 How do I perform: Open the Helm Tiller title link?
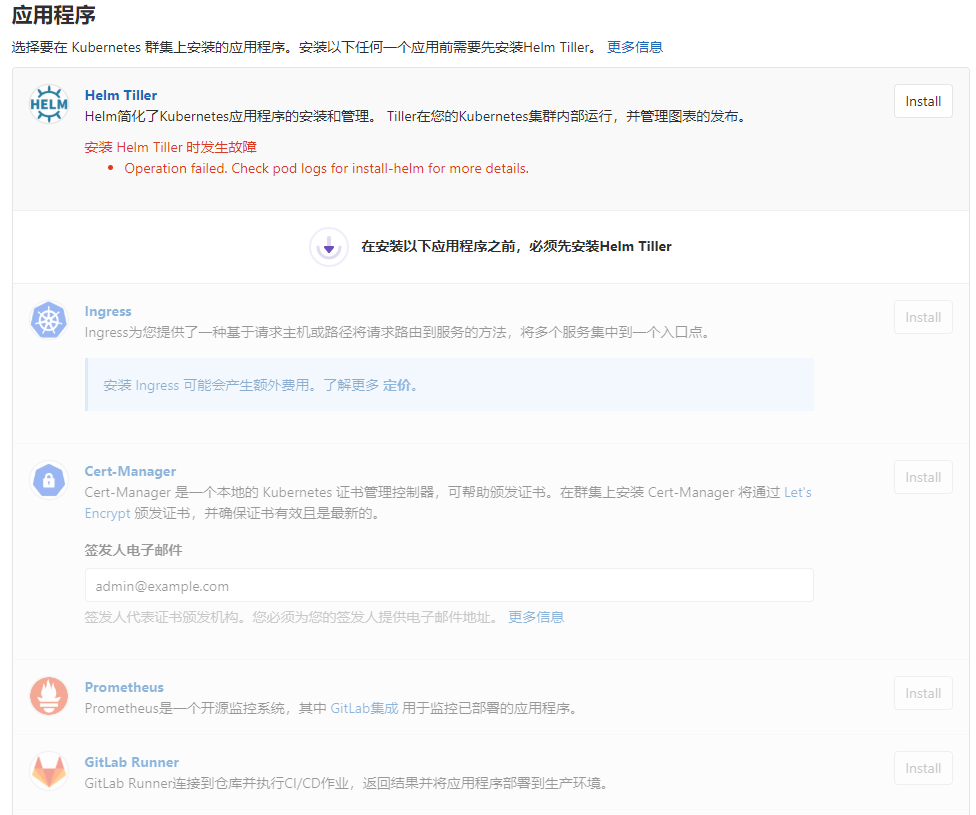click(x=121, y=95)
